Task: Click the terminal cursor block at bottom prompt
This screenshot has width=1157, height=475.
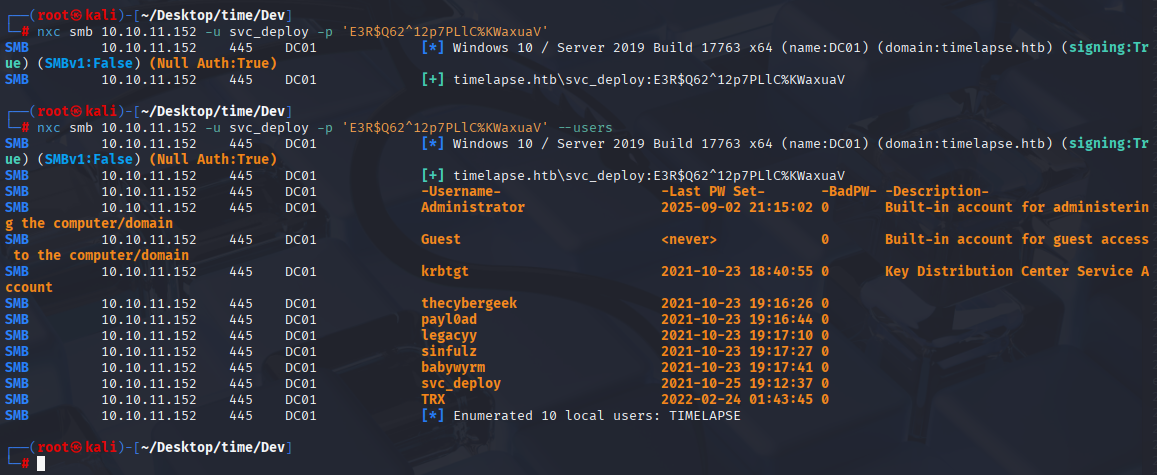Action: [41, 463]
